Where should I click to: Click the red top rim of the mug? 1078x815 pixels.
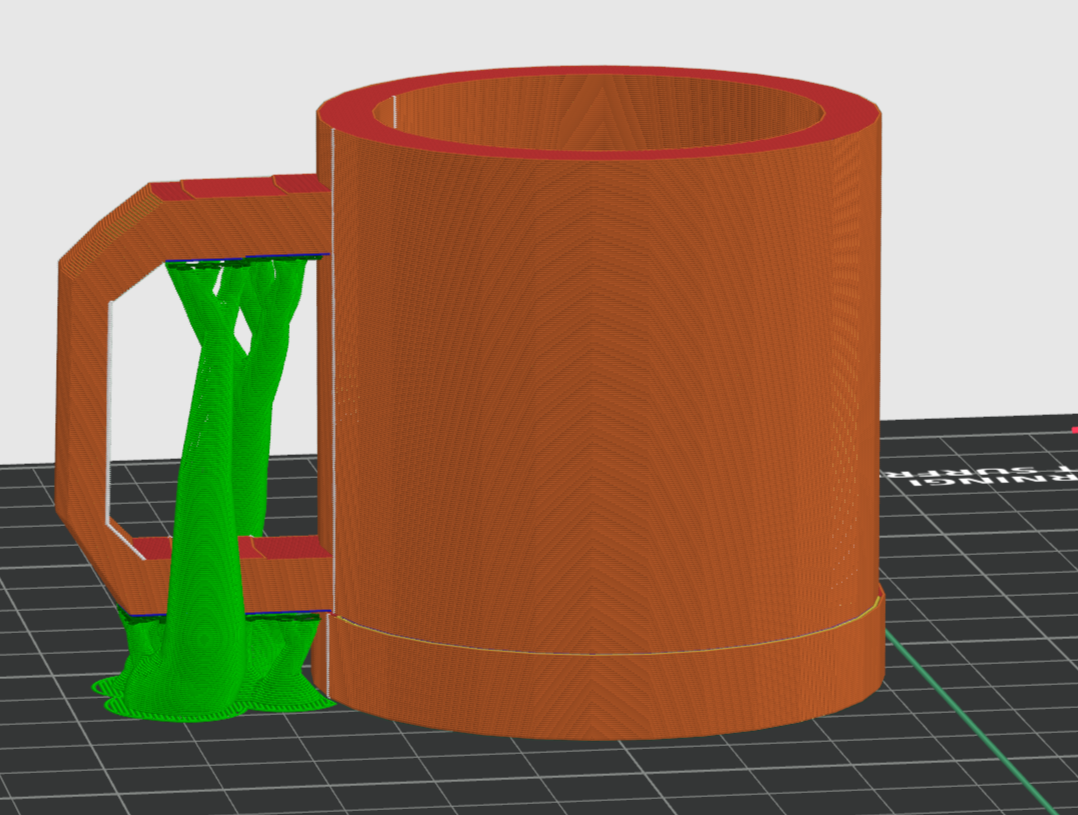[599, 113]
